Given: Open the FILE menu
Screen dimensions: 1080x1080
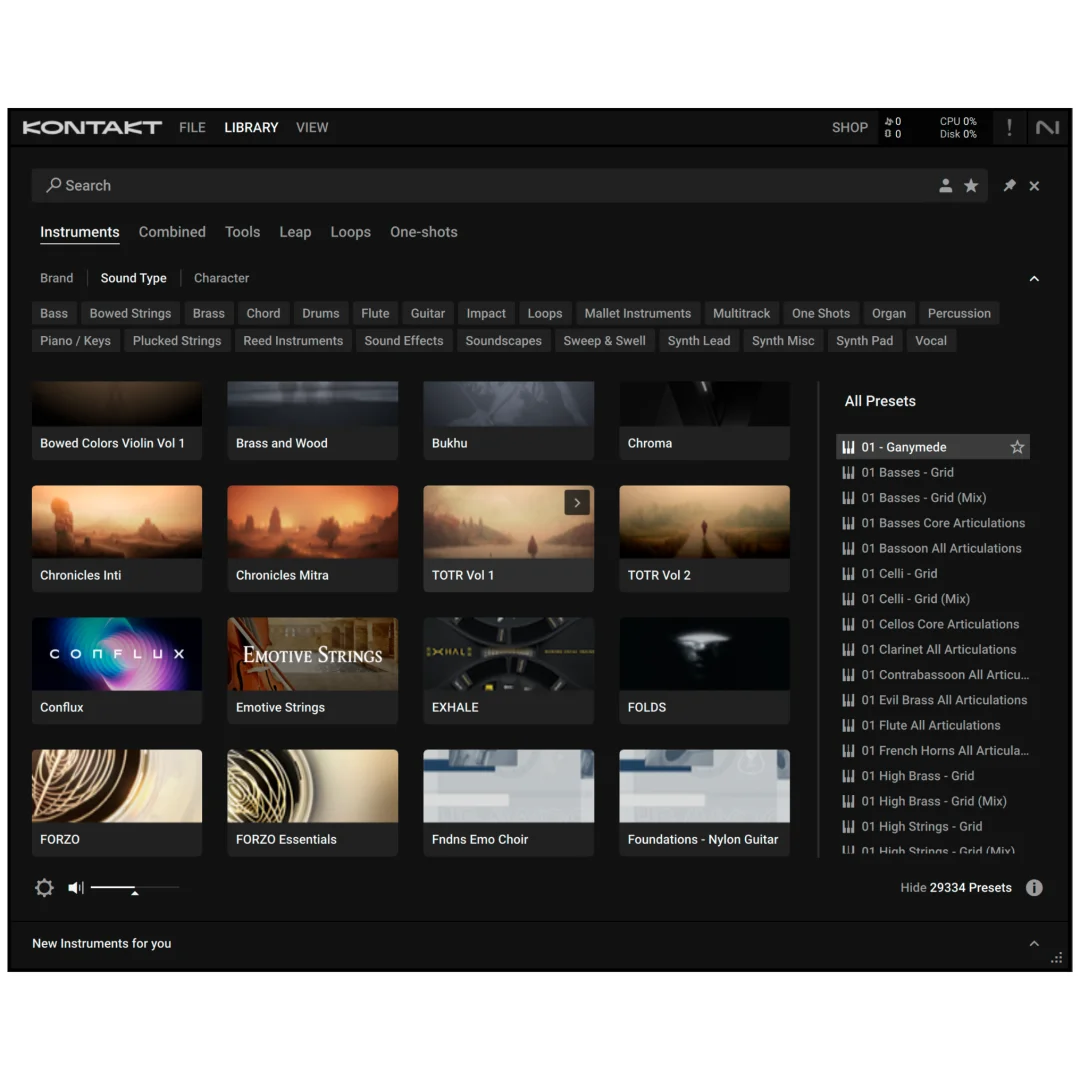Looking at the screenshot, I should click(192, 128).
